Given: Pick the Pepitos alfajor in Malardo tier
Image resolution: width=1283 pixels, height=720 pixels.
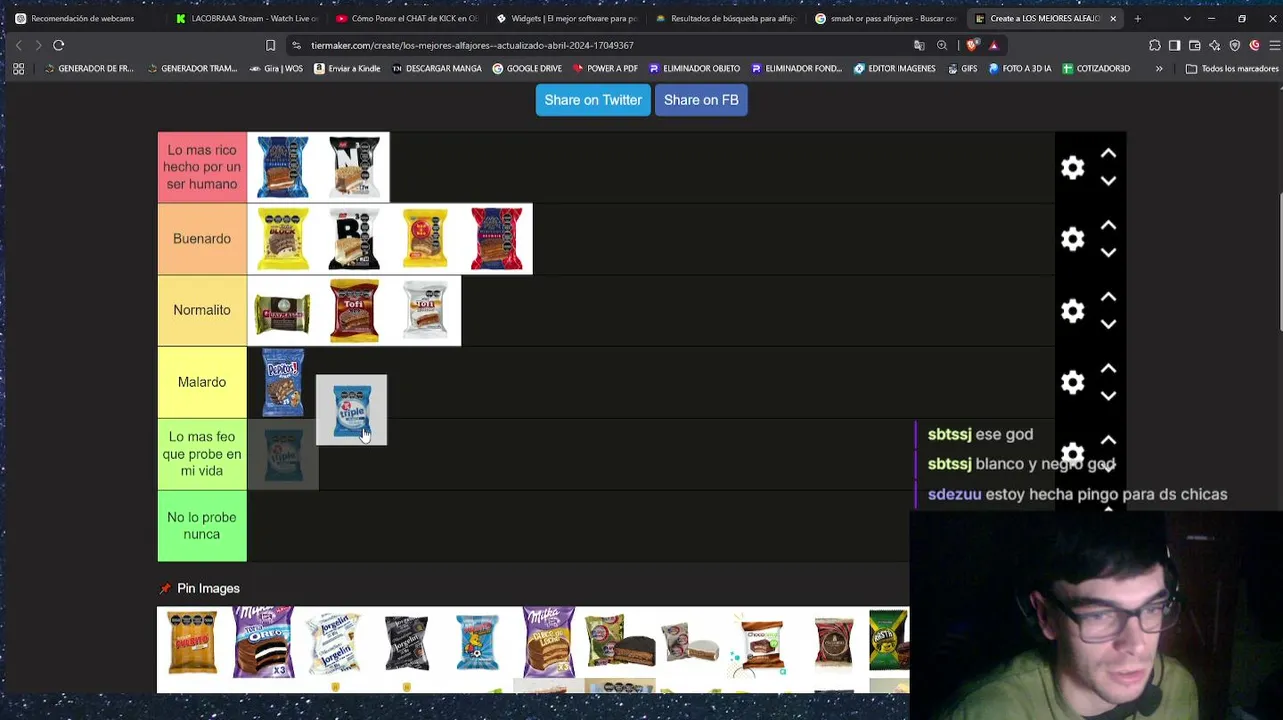Looking at the screenshot, I should click(x=283, y=382).
